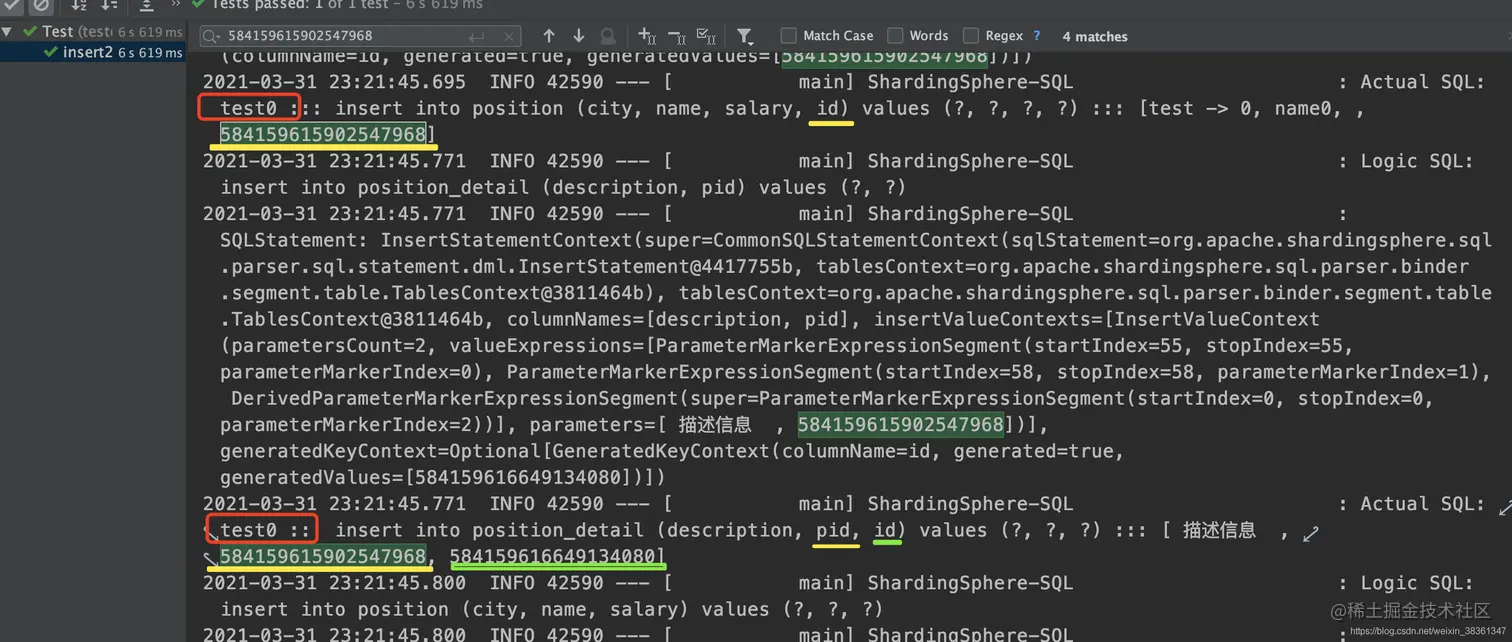Open the Regex help question mark
This screenshot has width=1512, height=642.
click(1036, 36)
